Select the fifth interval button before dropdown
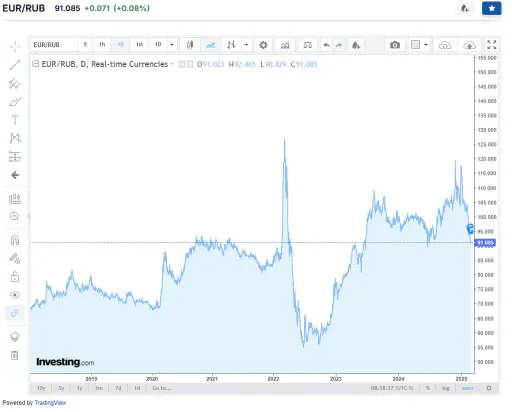512x412 pixels. [x=158, y=44]
